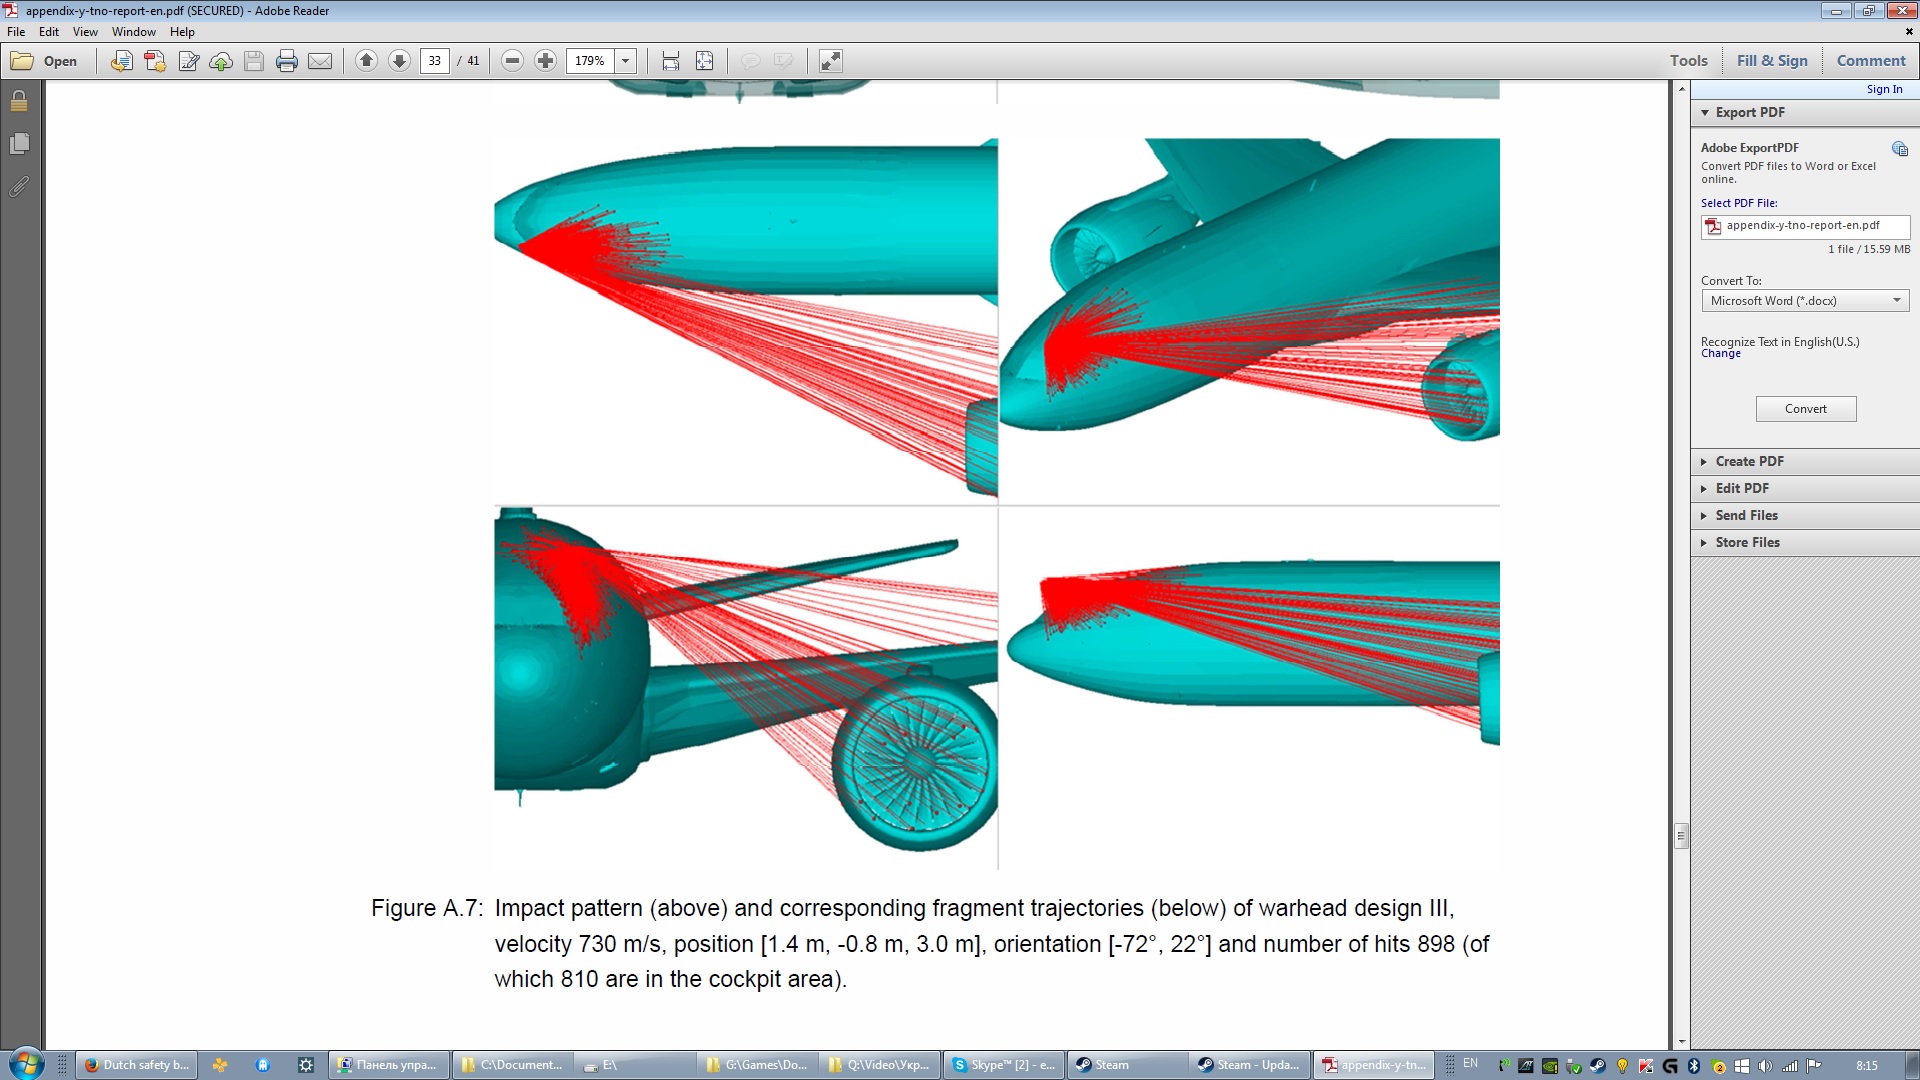Click the Convert button

tap(1805, 409)
